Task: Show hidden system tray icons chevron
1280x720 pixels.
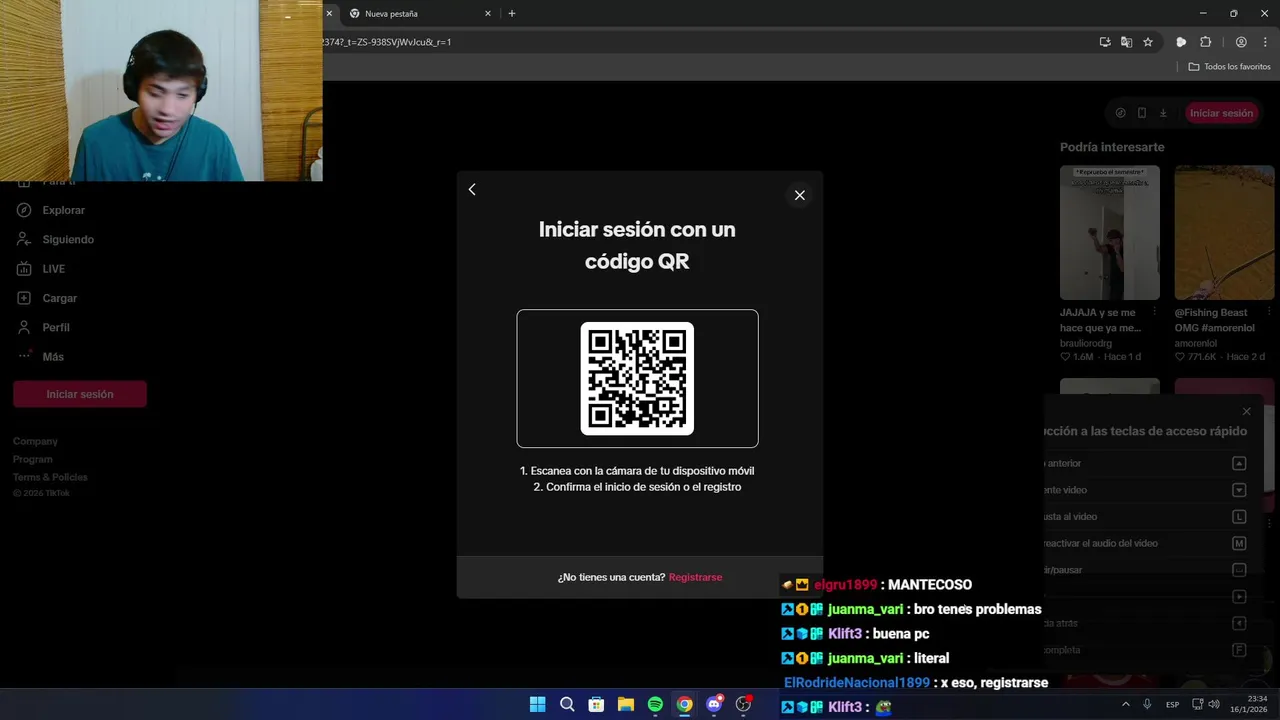Action: pos(1125,704)
